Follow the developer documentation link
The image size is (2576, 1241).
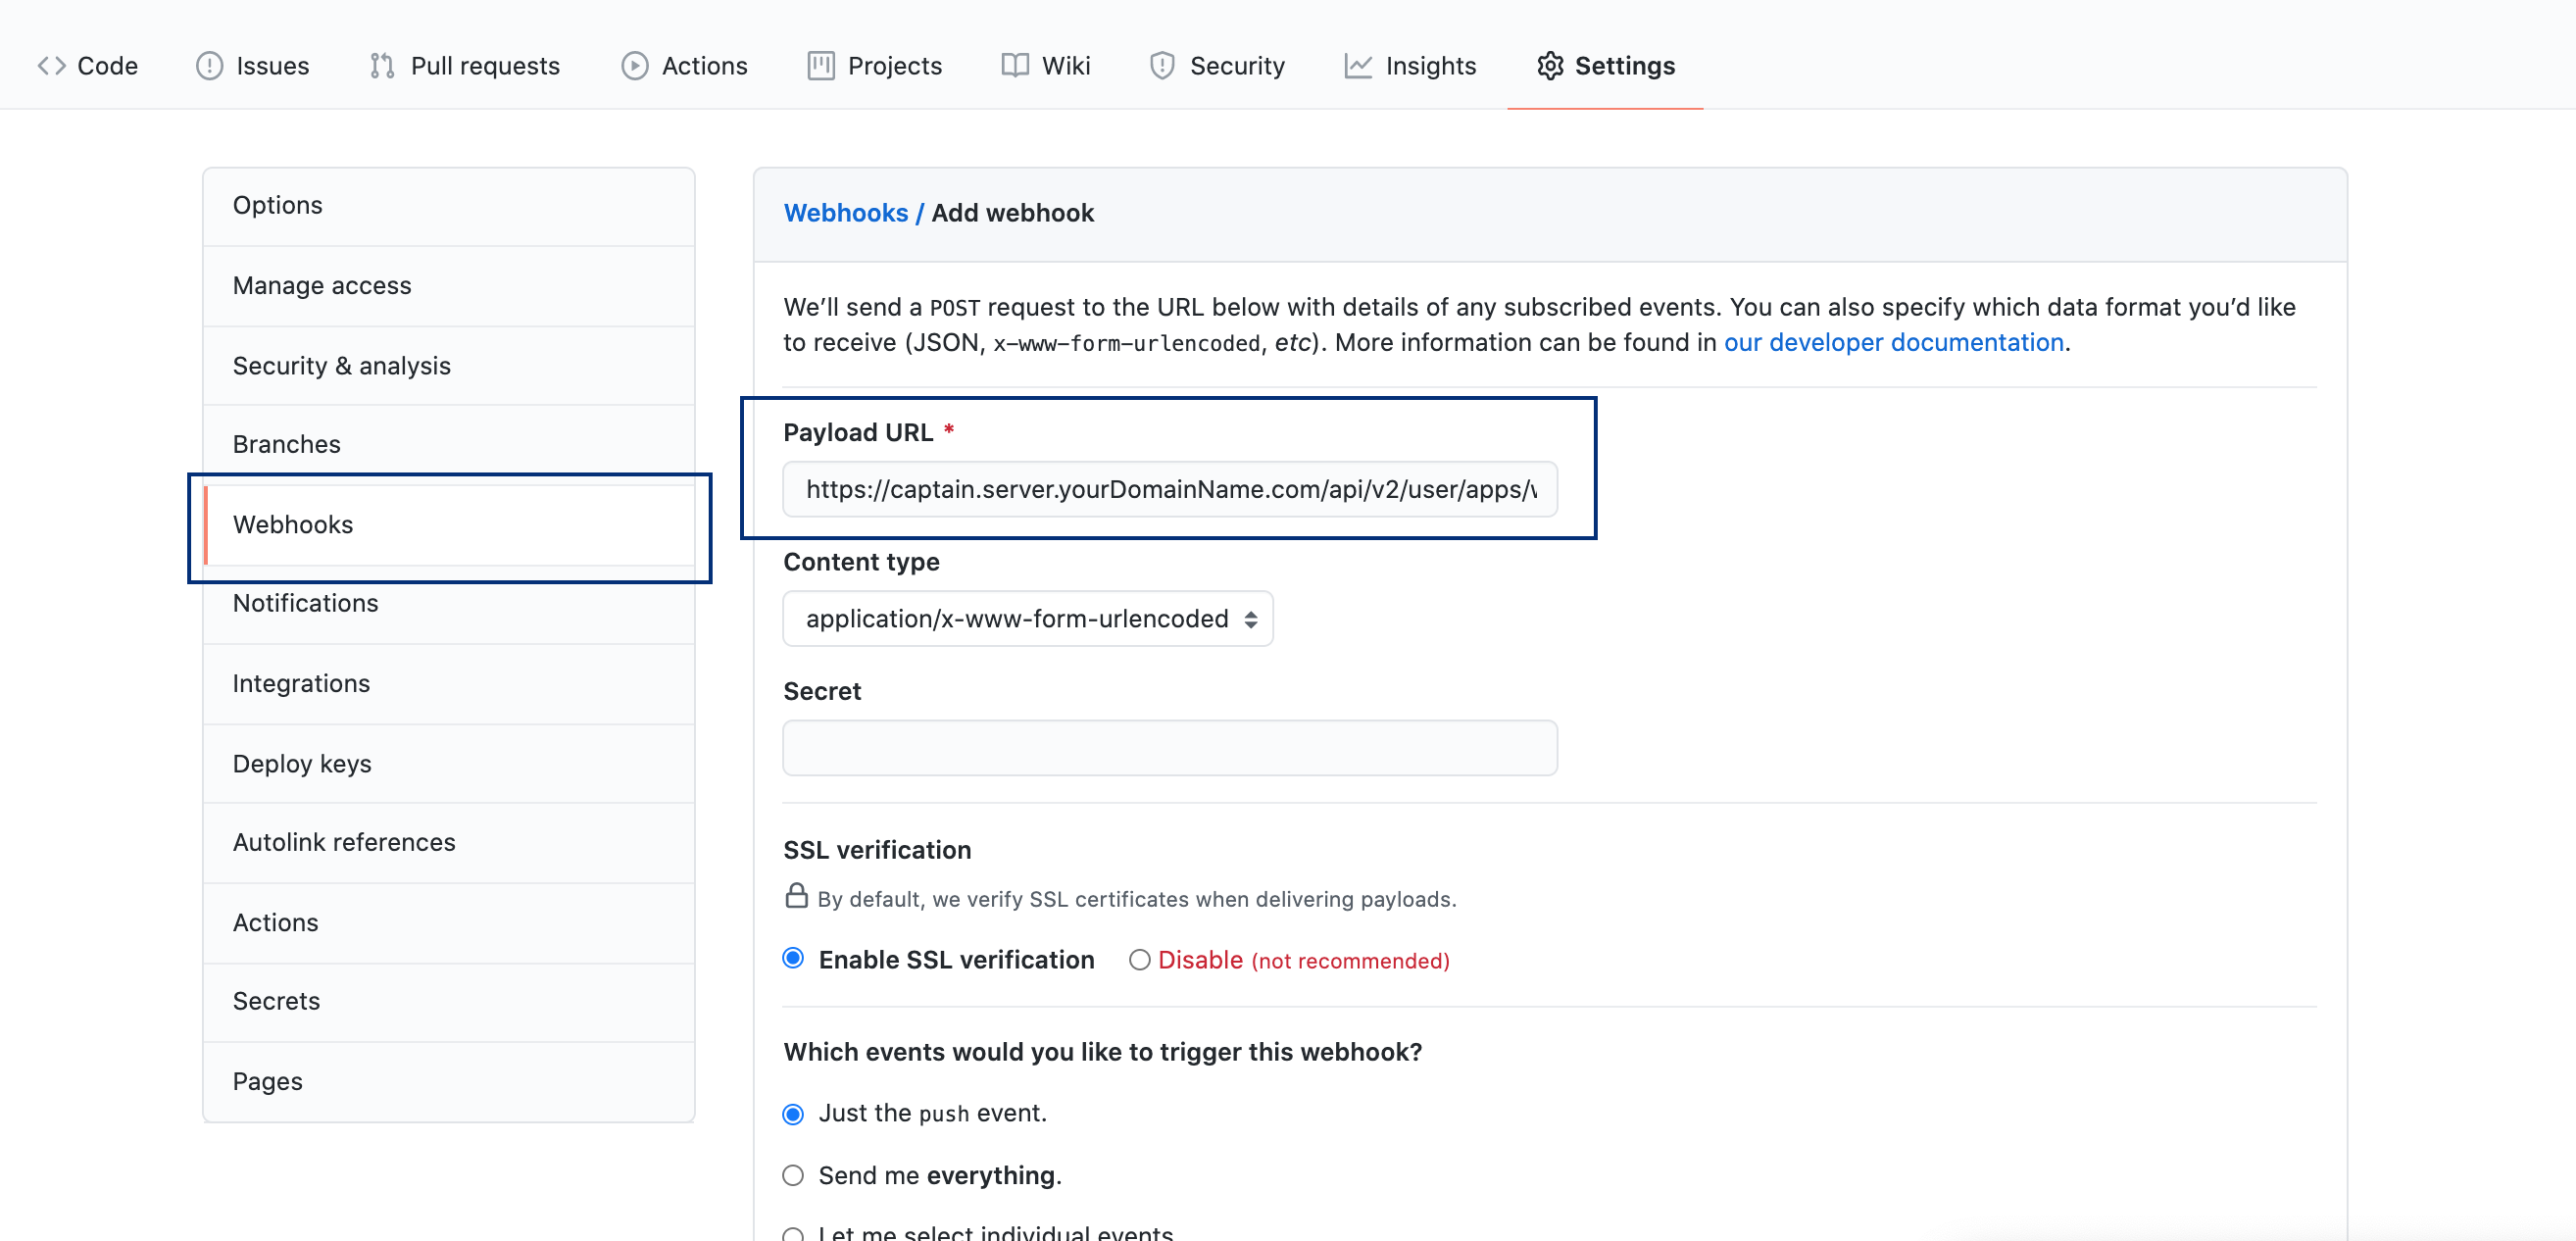click(x=1893, y=342)
